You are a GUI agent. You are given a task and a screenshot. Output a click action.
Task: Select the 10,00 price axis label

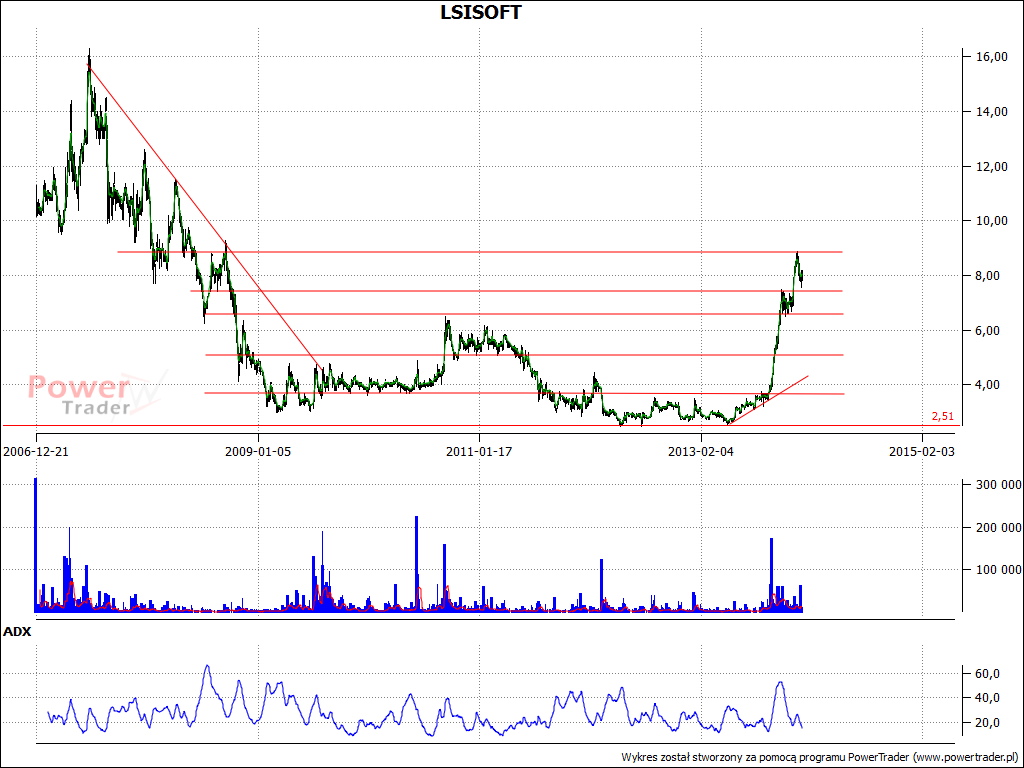coord(993,221)
